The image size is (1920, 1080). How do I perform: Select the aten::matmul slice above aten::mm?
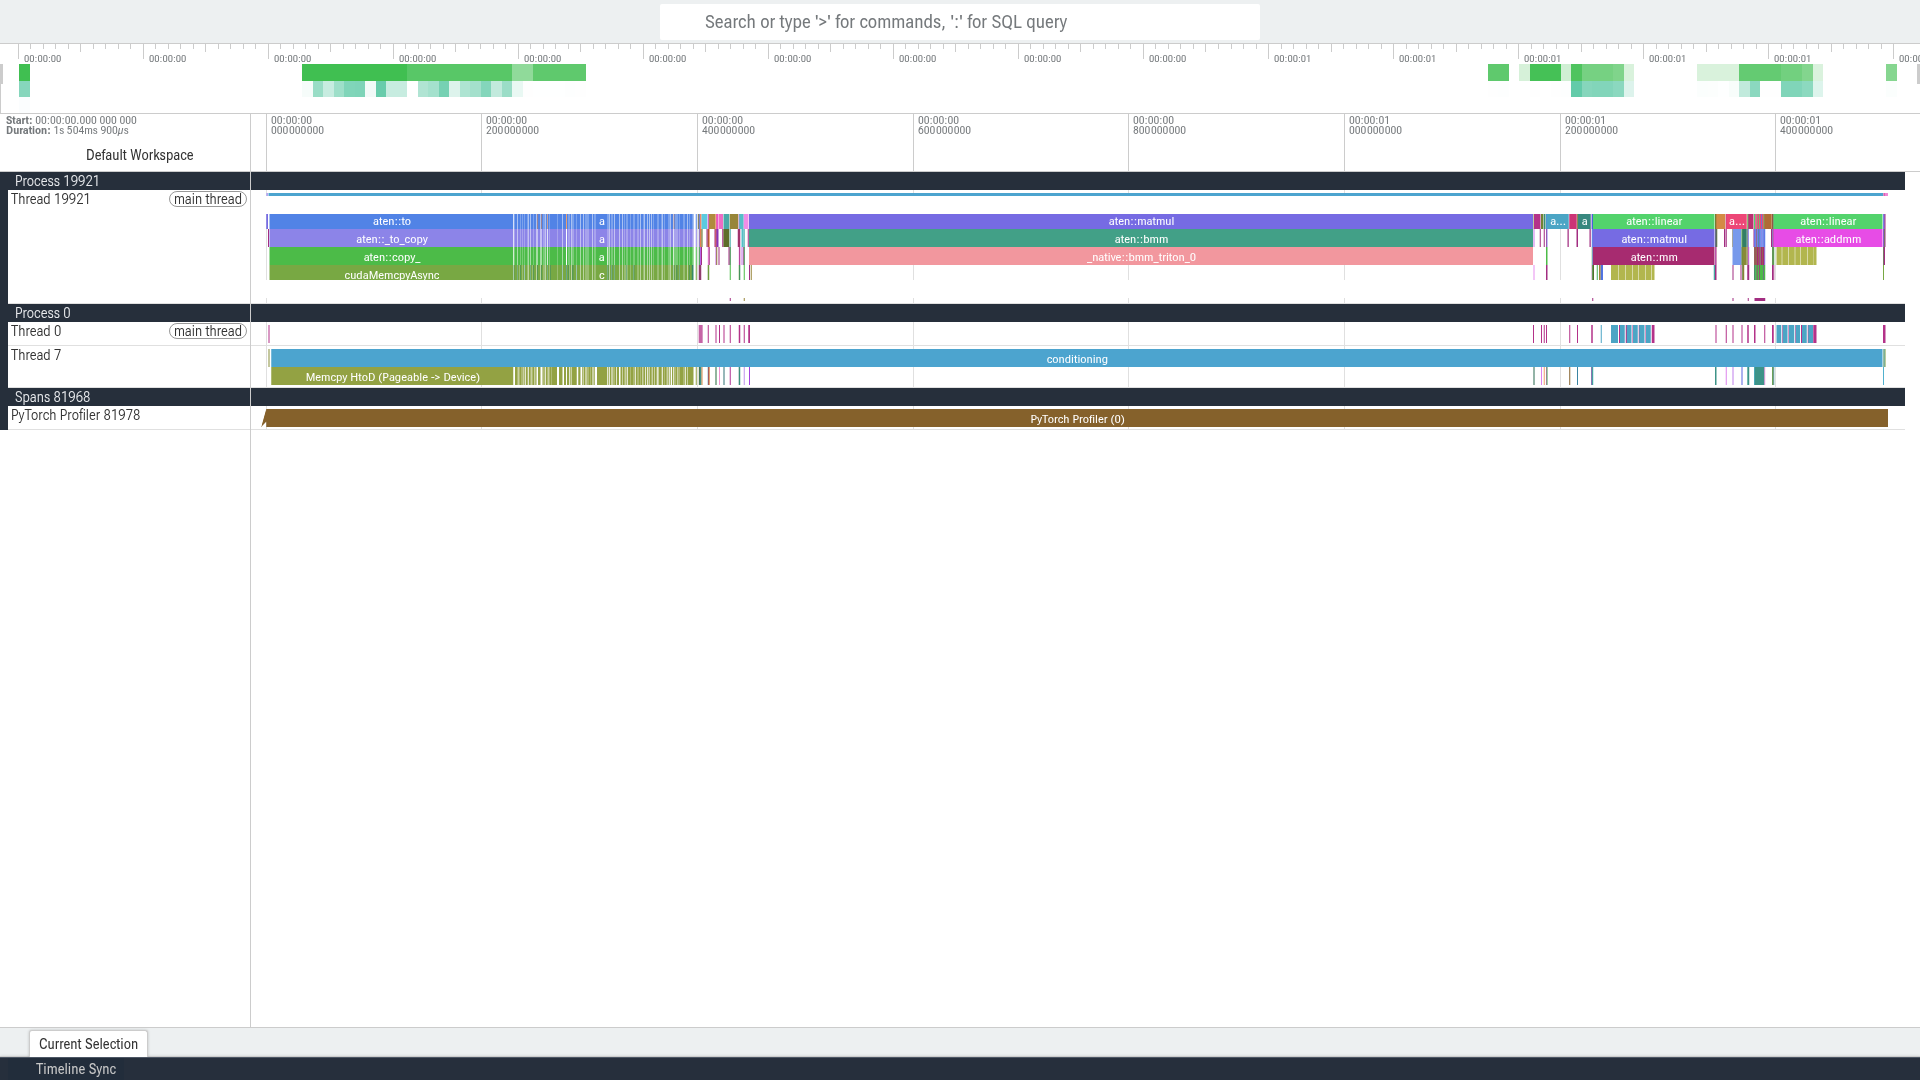click(x=1653, y=239)
